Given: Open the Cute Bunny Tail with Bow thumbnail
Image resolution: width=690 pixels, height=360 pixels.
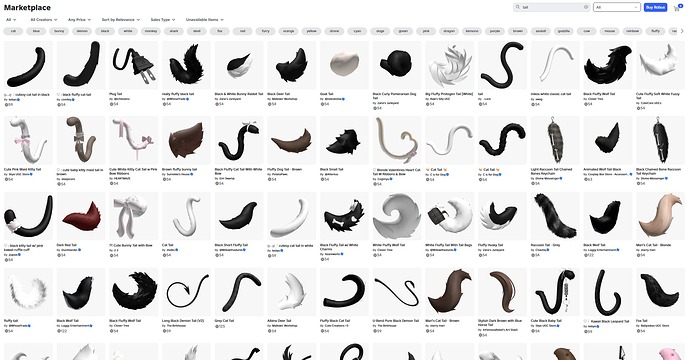Looking at the screenshot, I should pos(133,216).
